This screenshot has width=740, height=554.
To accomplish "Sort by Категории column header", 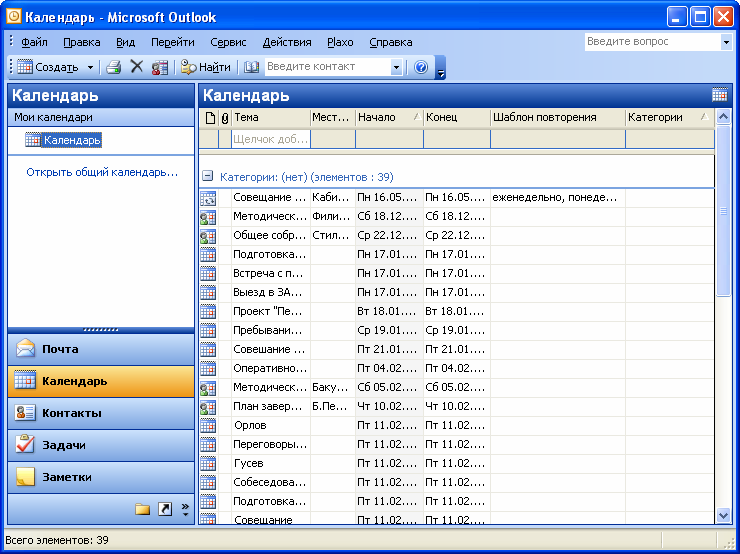I will [669, 118].
